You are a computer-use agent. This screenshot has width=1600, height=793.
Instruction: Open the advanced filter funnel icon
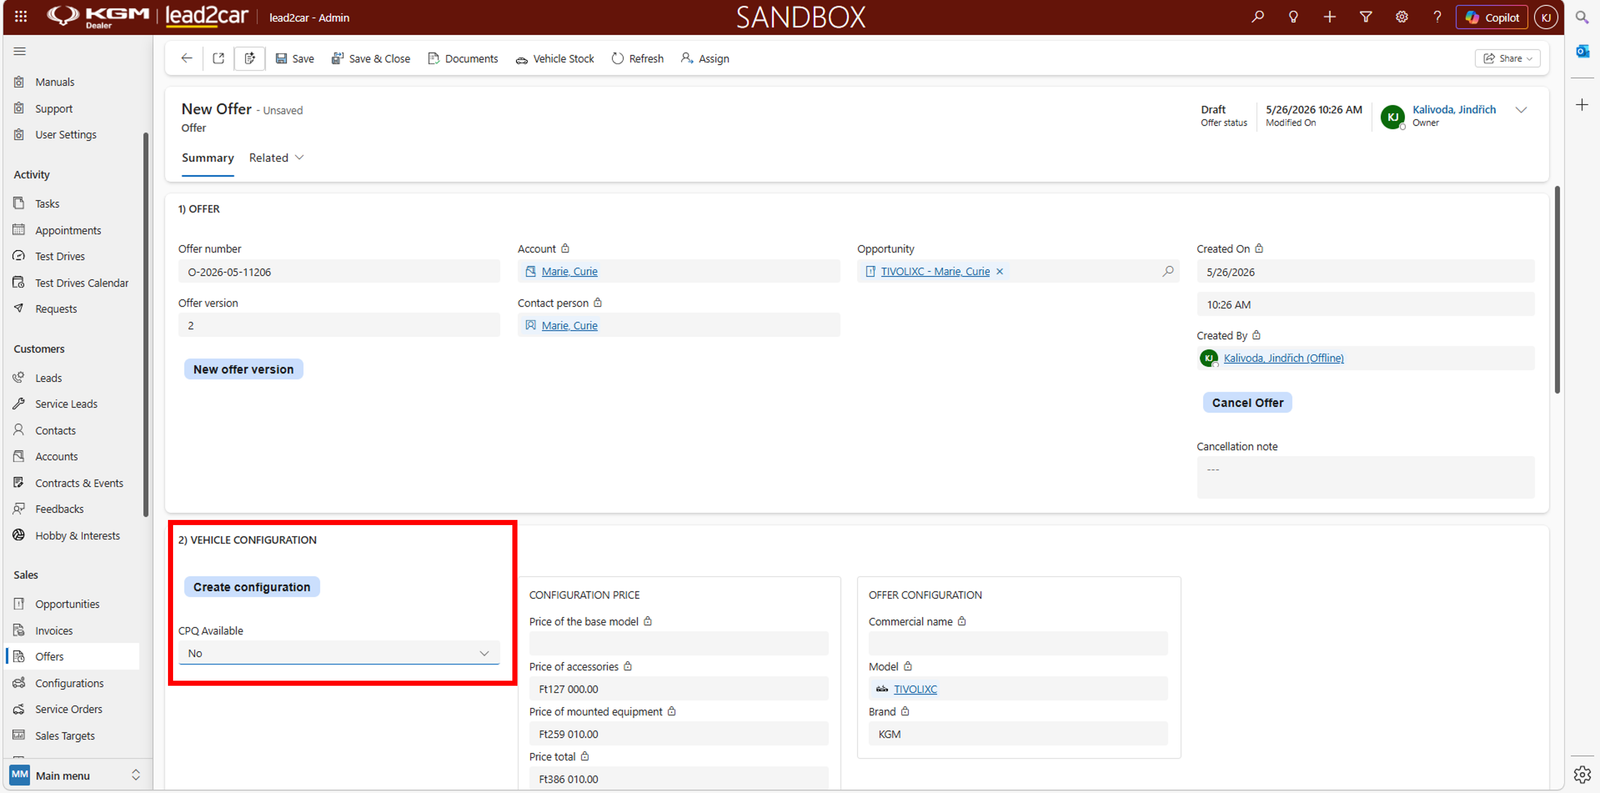pyautogui.click(x=1366, y=17)
